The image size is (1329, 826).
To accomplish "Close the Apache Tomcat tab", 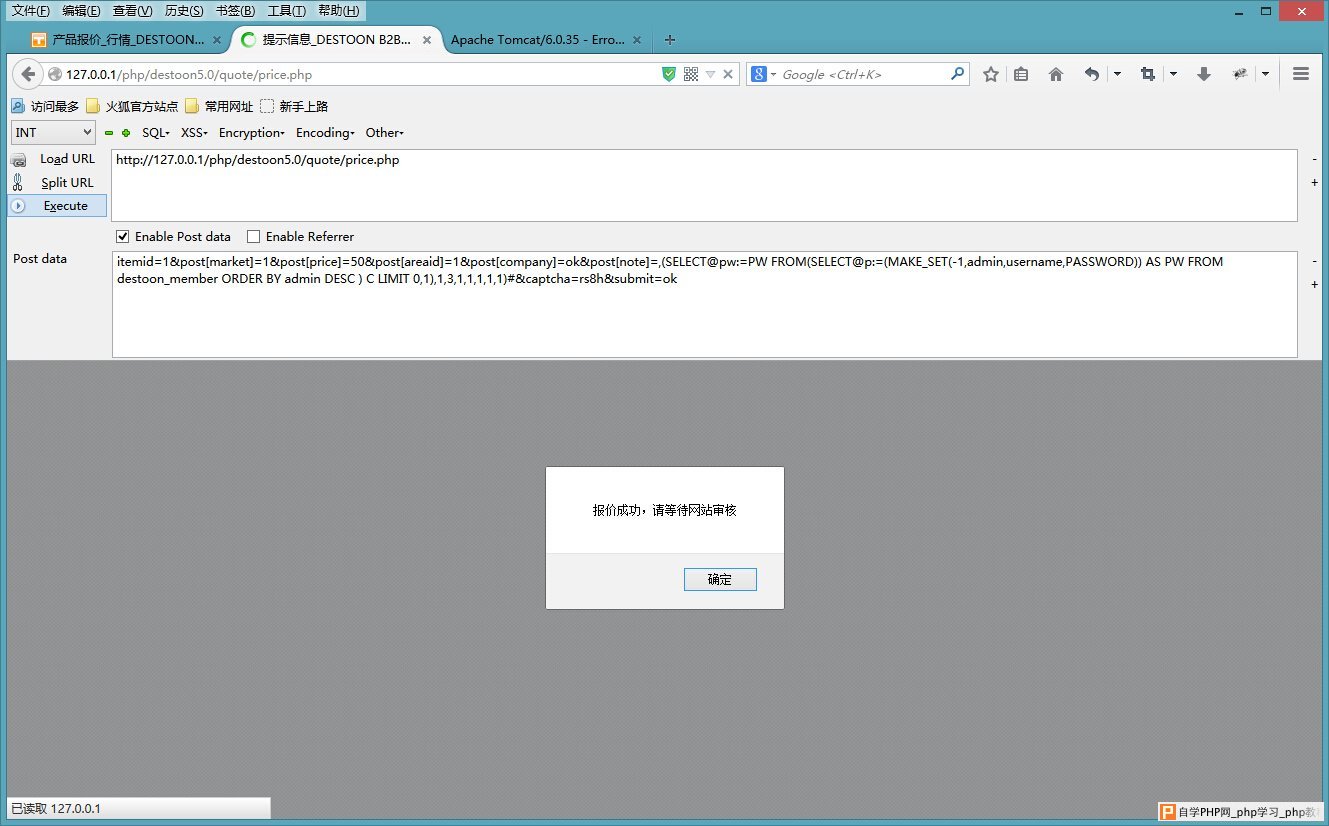I will tap(638, 40).
